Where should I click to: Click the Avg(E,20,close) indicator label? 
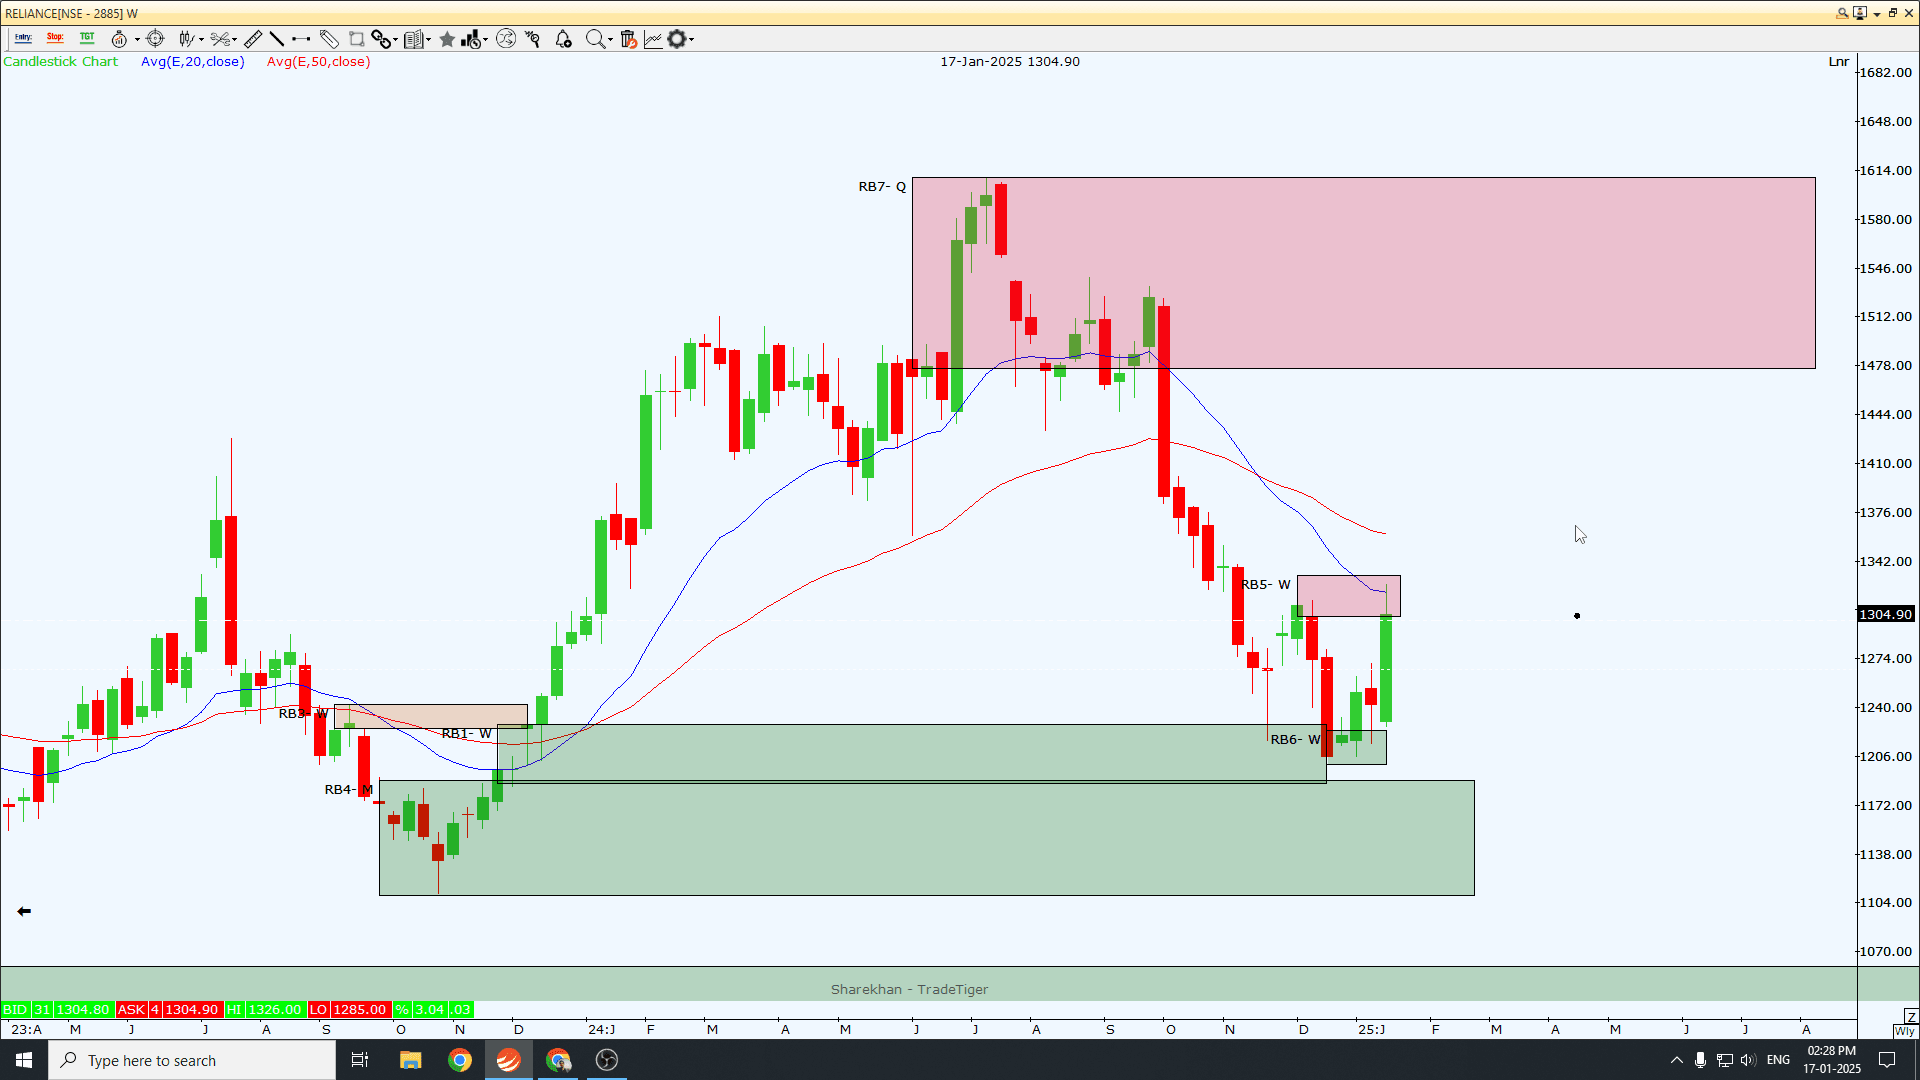(x=192, y=62)
